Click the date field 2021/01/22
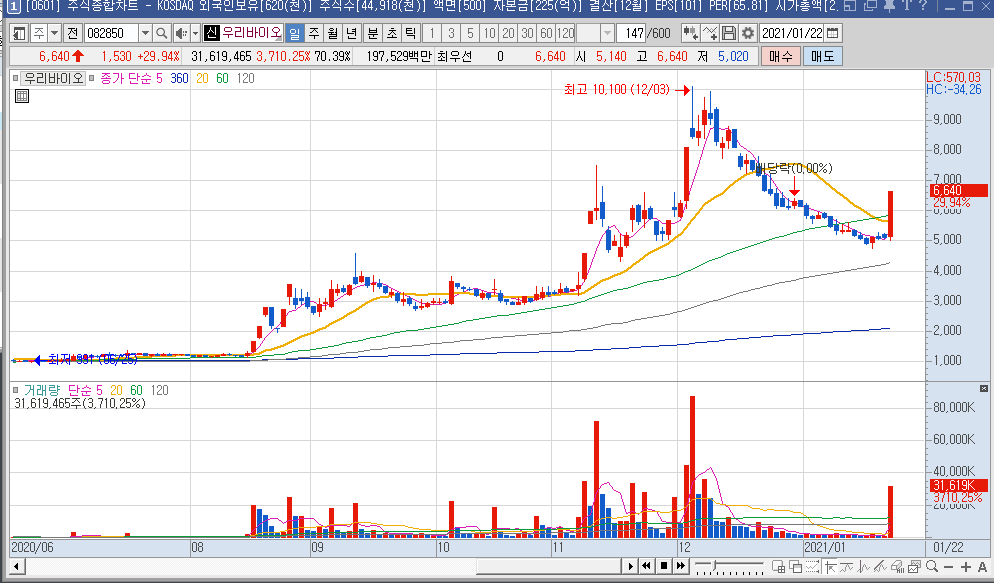The image size is (994, 583). (792, 33)
